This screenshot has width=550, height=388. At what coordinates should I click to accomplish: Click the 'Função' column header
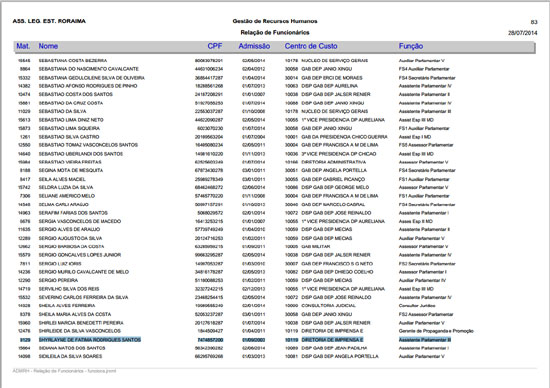[x=411, y=46]
